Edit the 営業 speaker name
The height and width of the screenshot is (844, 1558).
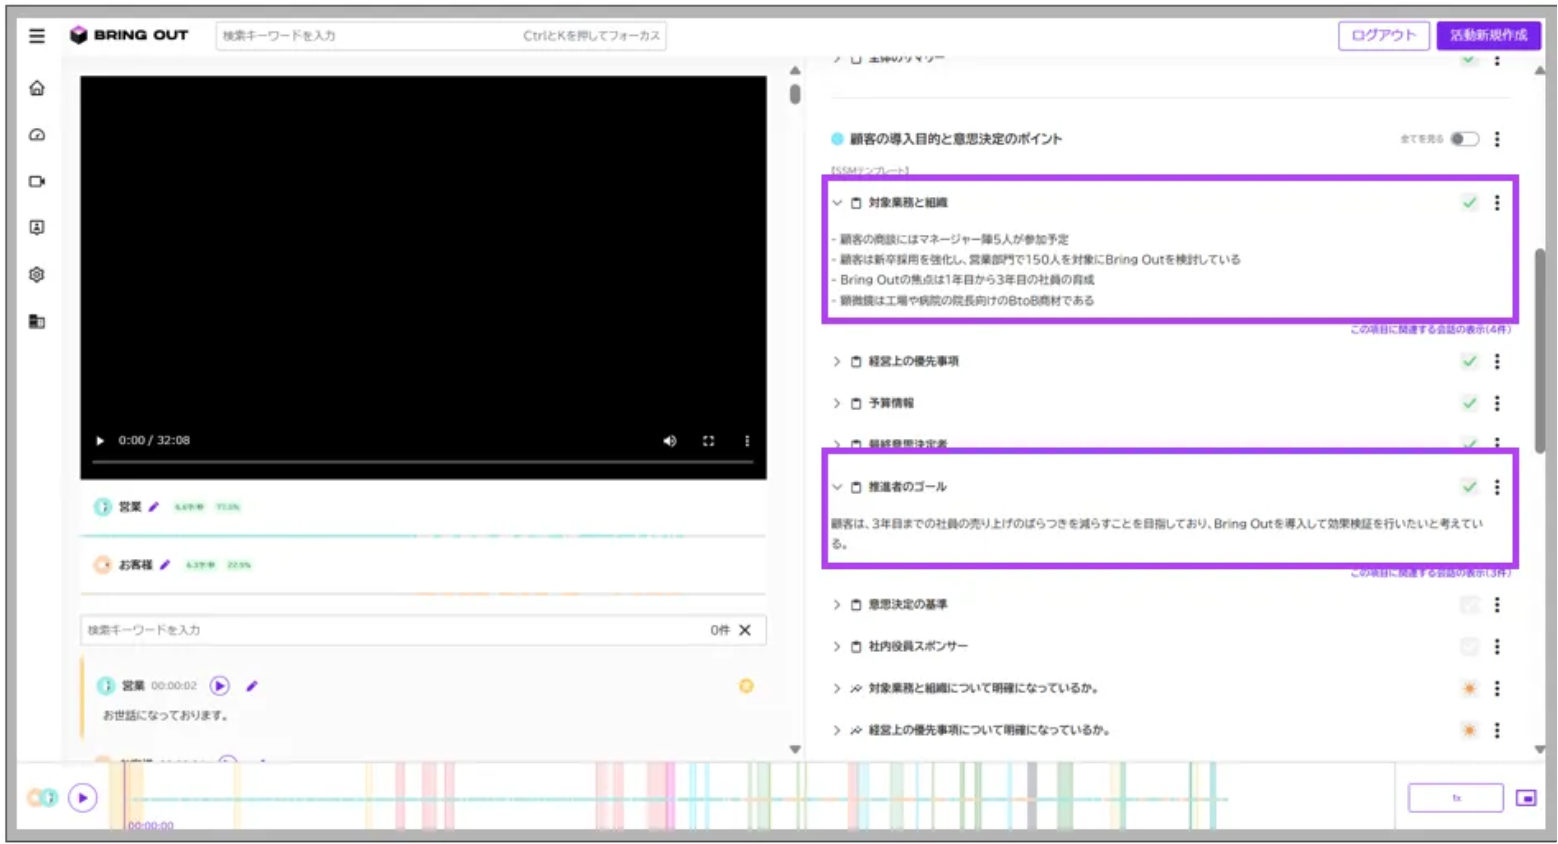tap(154, 507)
